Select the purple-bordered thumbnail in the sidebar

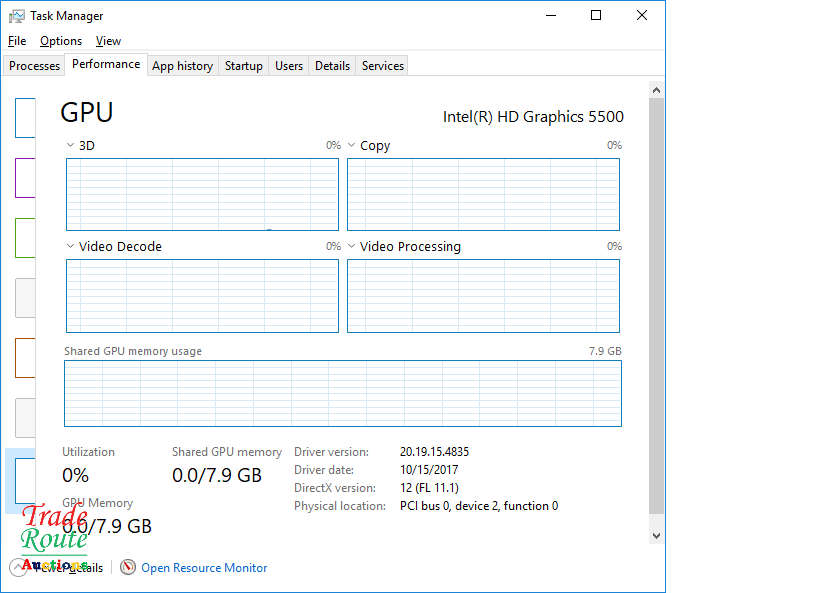pyautogui.click(x=25, y=178)
